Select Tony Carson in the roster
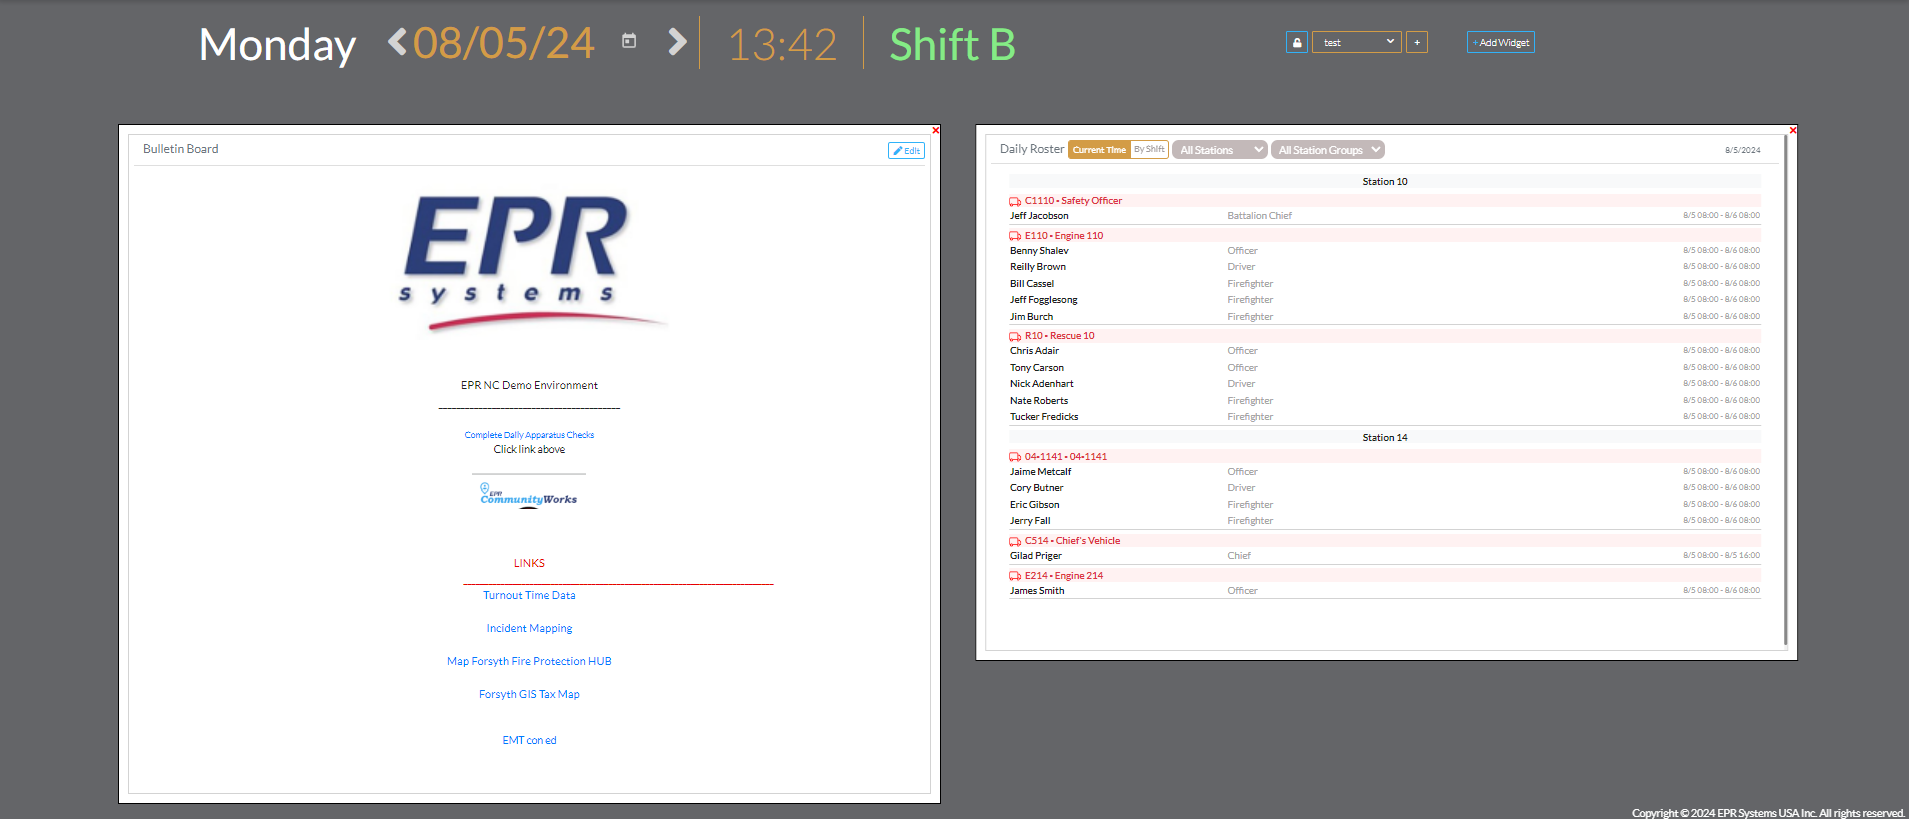The image size is (1909, 819). click(1037, 368)
